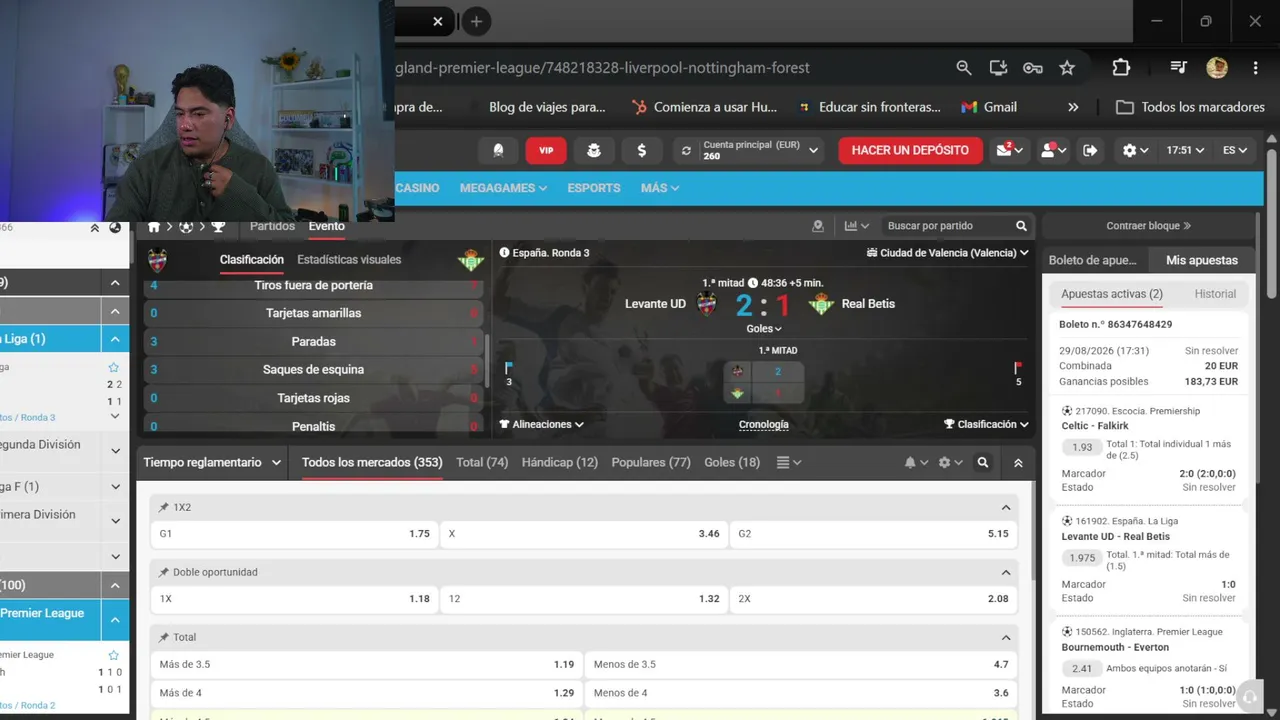Select the Hándicap (12) markets tab
The image size is (1280, 720).
[x=560, y=463]
